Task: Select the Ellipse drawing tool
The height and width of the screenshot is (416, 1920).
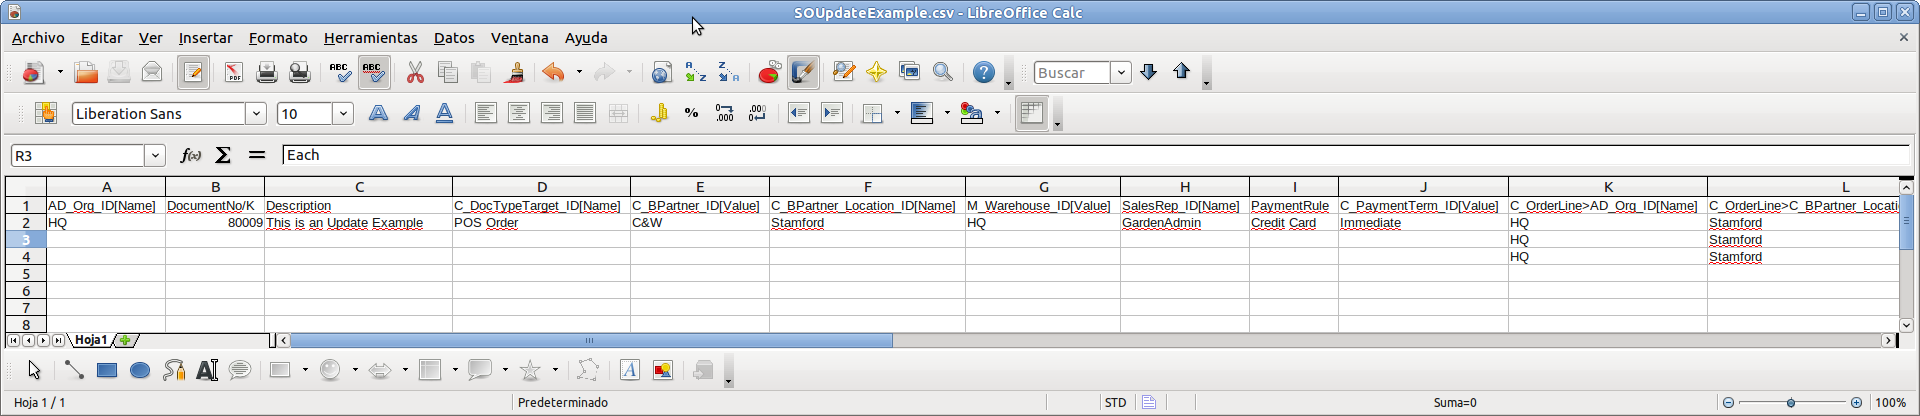Action: click(140, 370)
